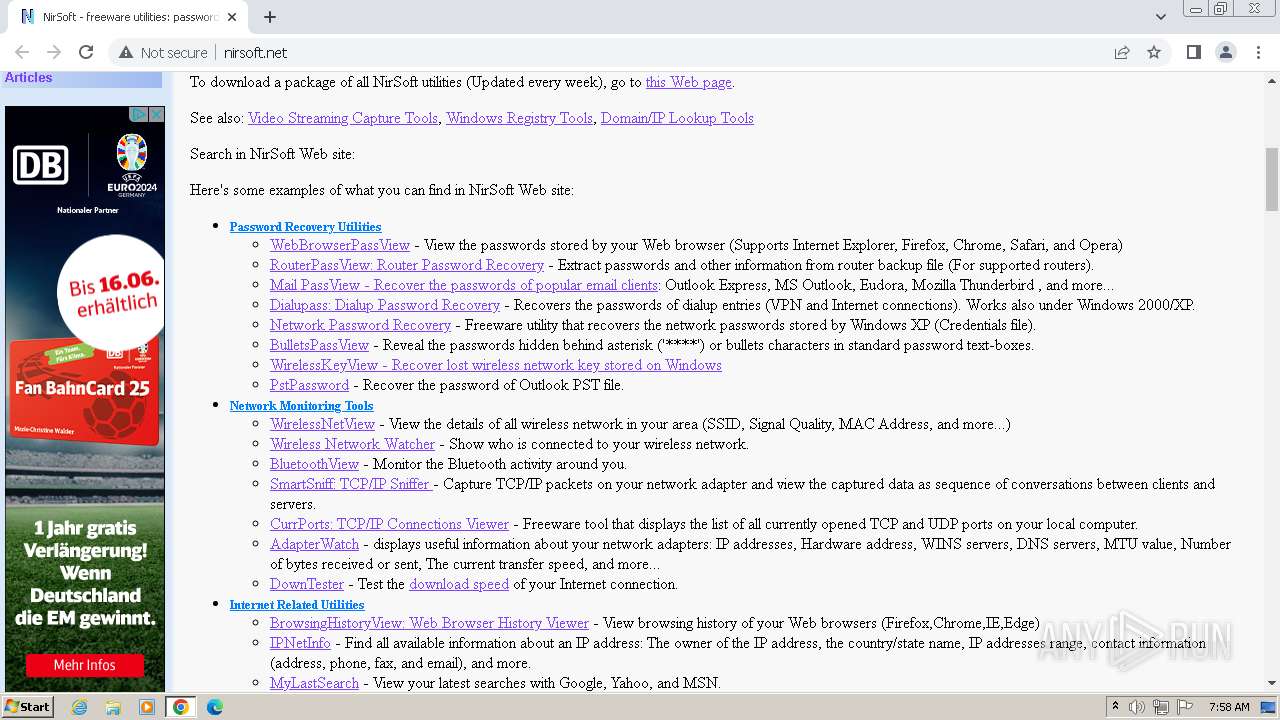Open Wireless Network Watcher link

coord(352,444)
